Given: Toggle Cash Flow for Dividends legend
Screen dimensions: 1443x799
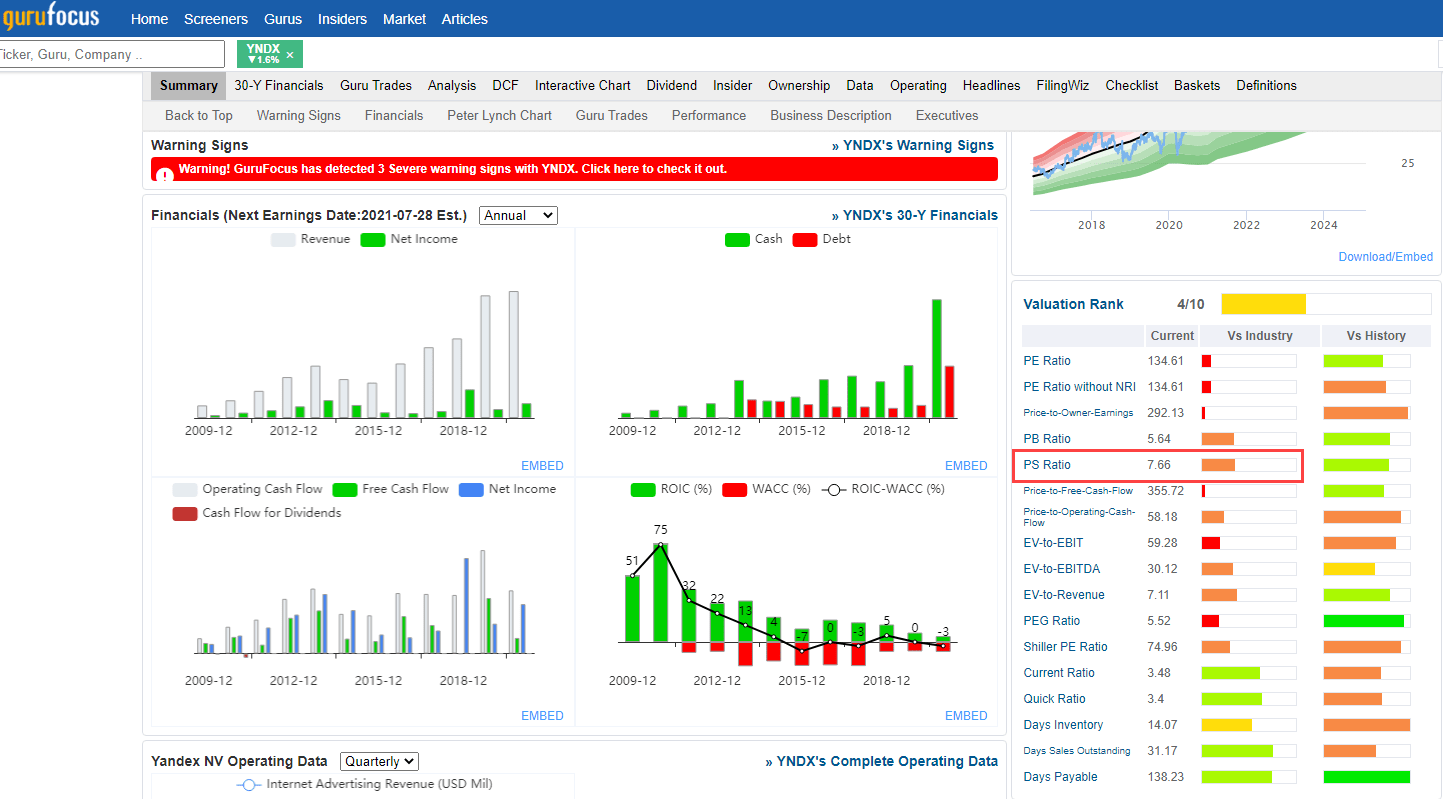Looking at the screenshot, I should pos(185,513).
